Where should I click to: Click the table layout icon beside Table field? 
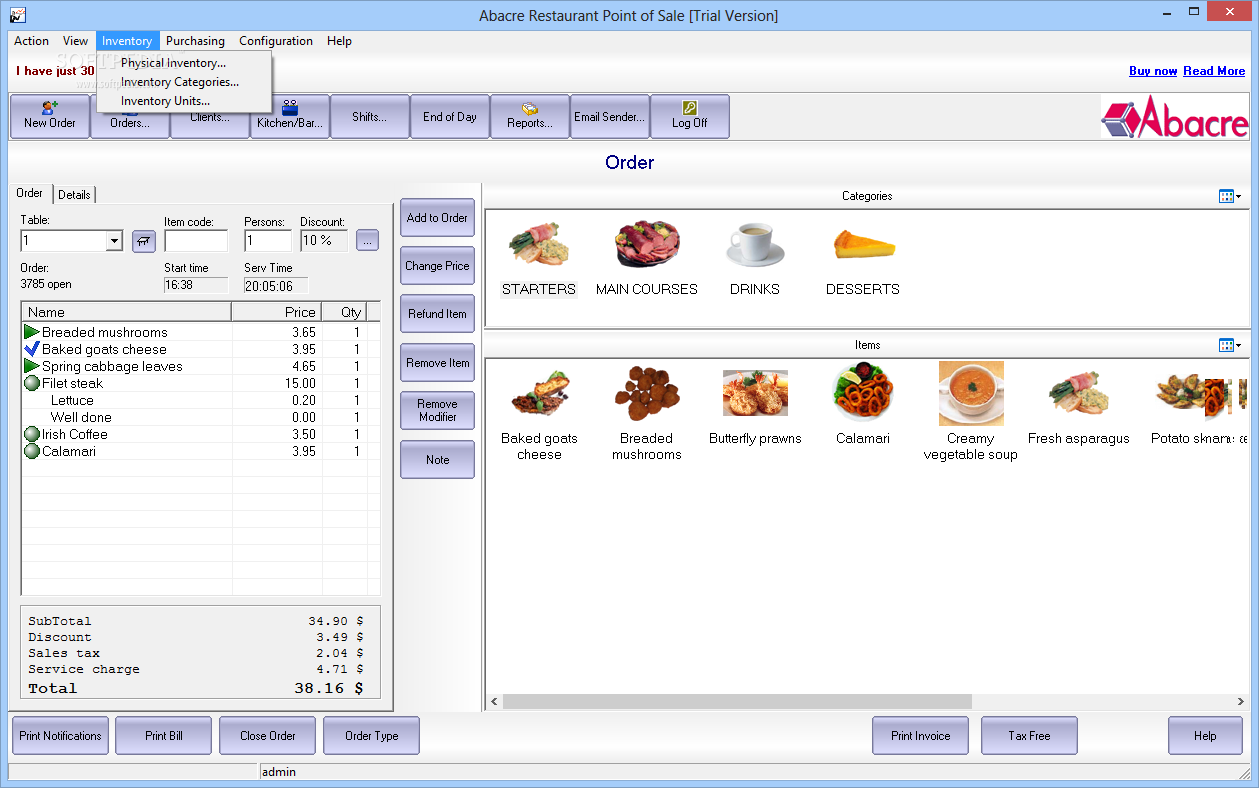[144, 241]
